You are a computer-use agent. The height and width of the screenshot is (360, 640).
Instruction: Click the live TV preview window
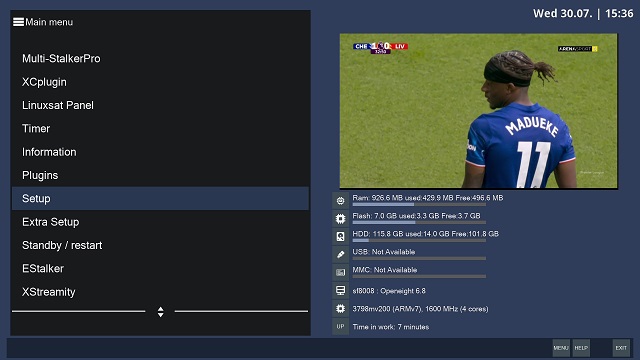[478, 111]
